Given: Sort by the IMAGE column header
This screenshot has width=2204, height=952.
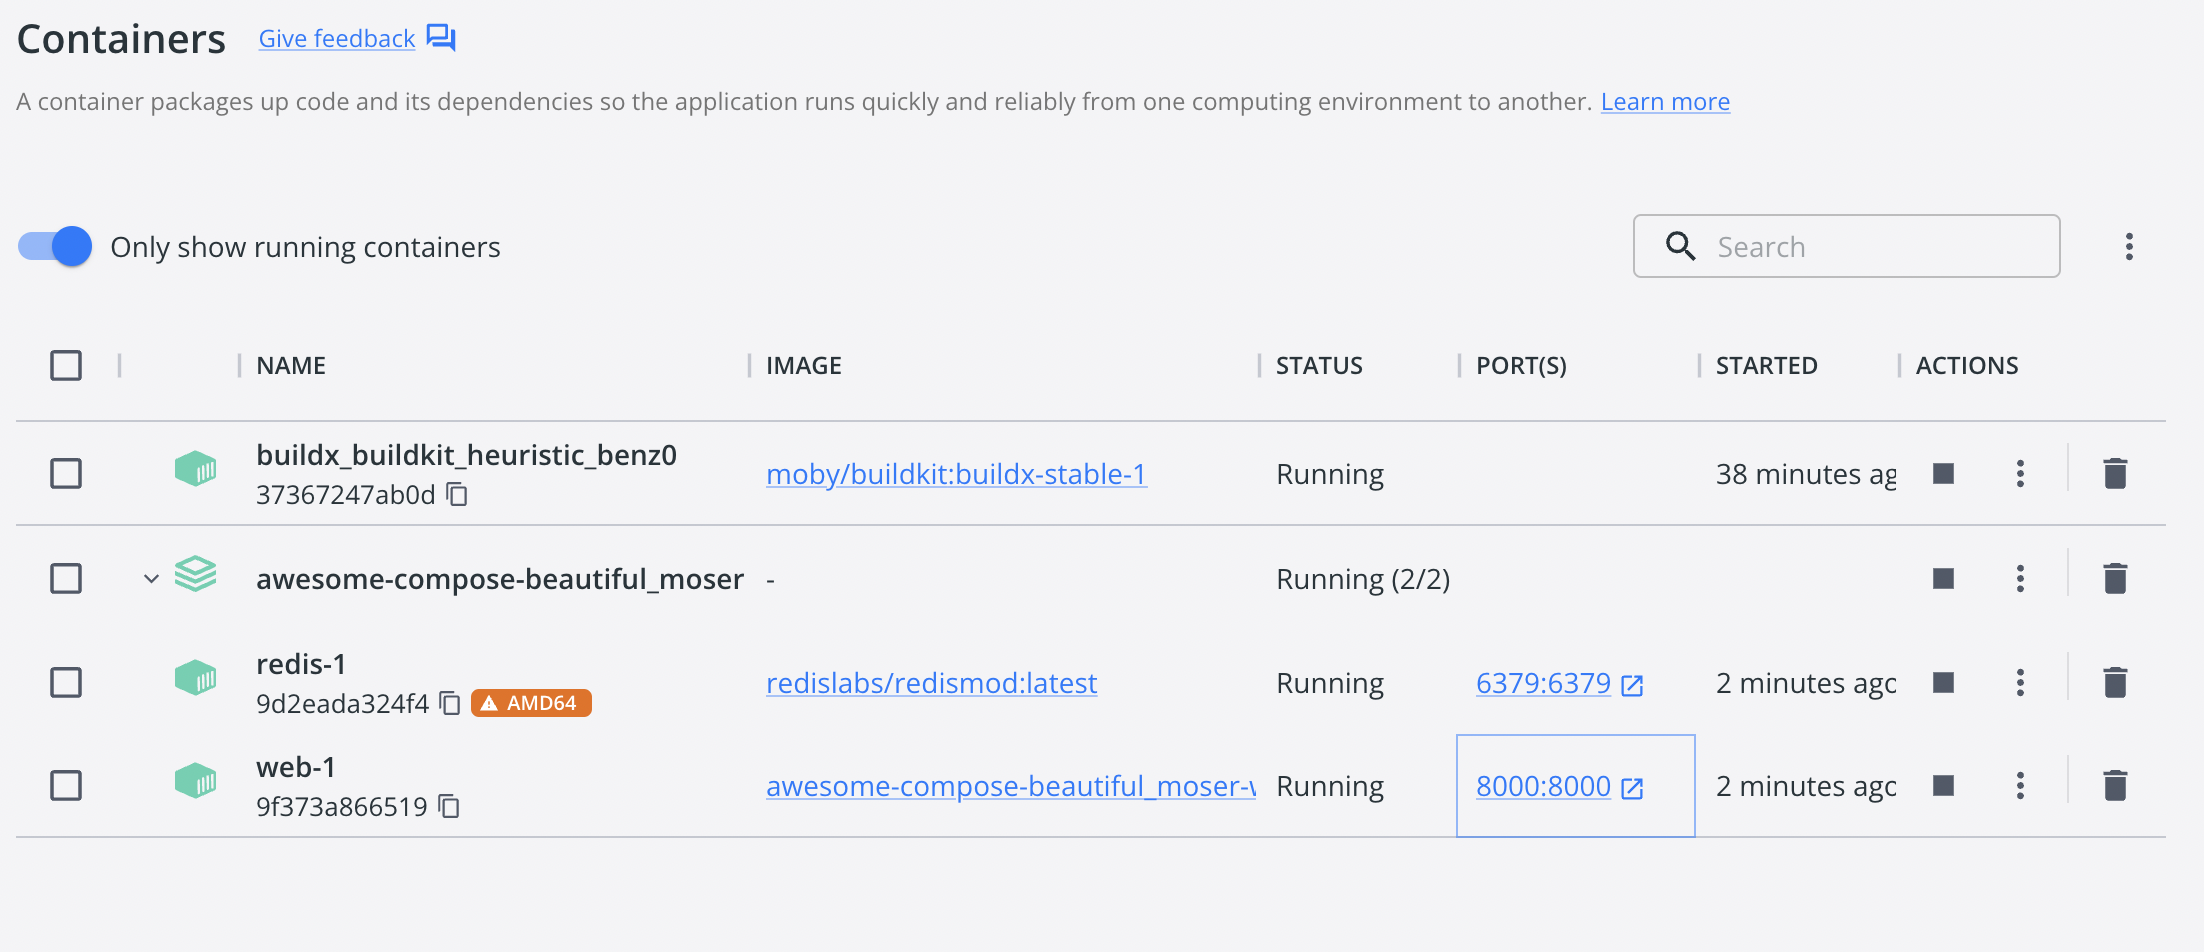Looking at the screenshot, I should click(804, 365).
